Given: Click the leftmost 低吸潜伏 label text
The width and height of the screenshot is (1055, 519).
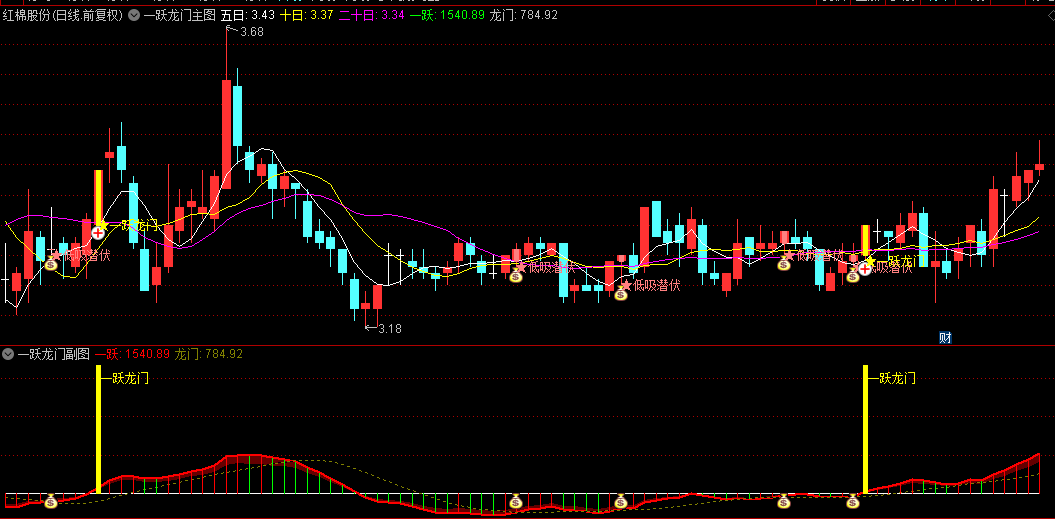Looking at the screenshot, I should click(86, 255).
